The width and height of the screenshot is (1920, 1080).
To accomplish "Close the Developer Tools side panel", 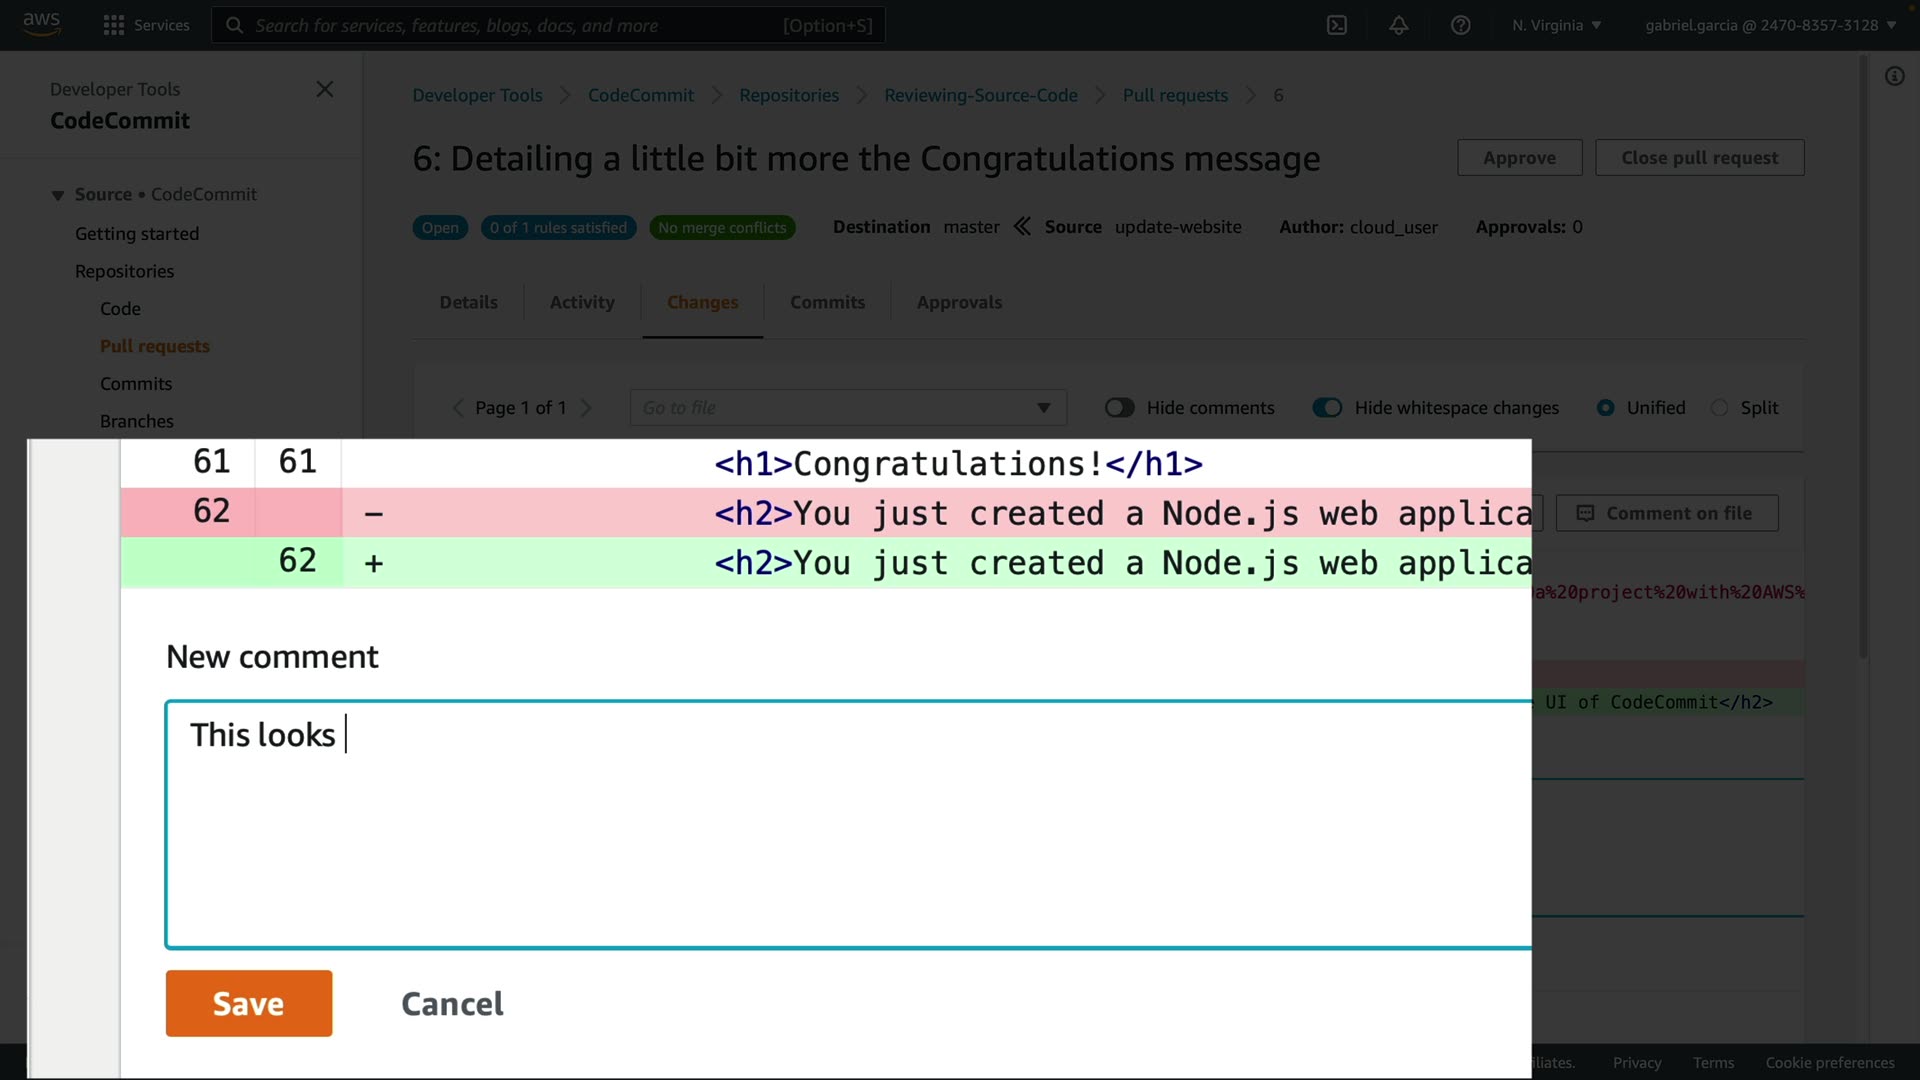I will [x=325, y=89].
